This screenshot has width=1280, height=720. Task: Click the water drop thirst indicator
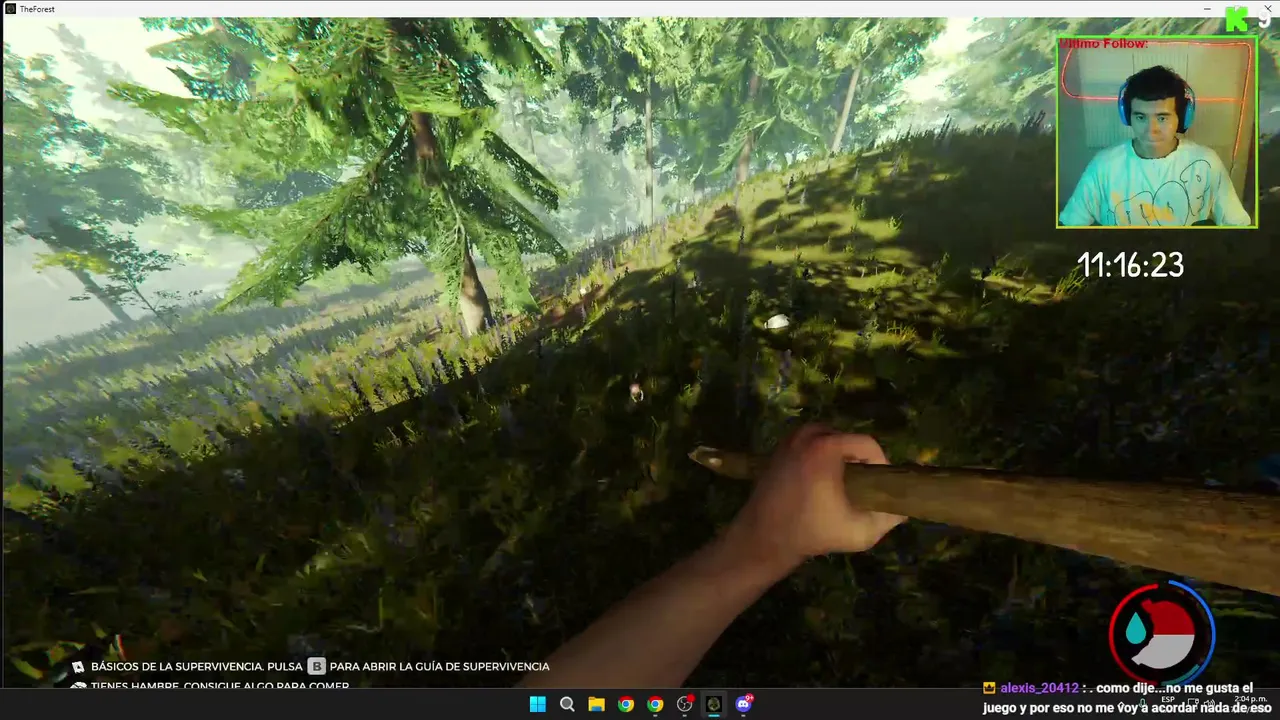1136,629
